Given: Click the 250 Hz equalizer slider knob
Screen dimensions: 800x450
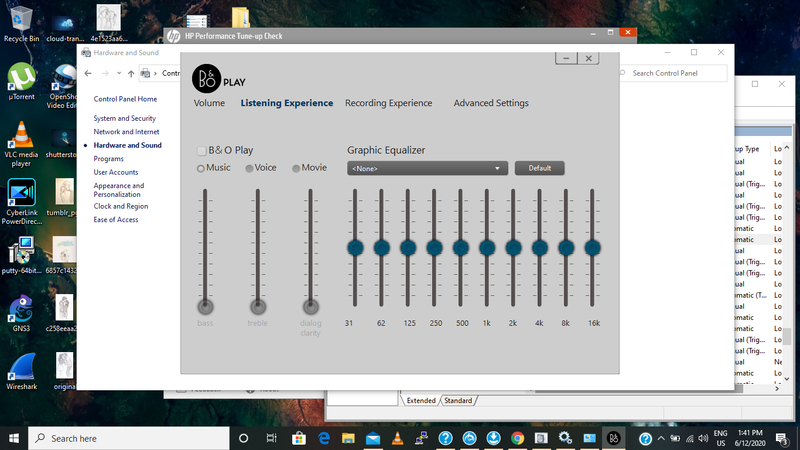Looking at the screenshot, I should pyautogui.click(x=434, y=248).
